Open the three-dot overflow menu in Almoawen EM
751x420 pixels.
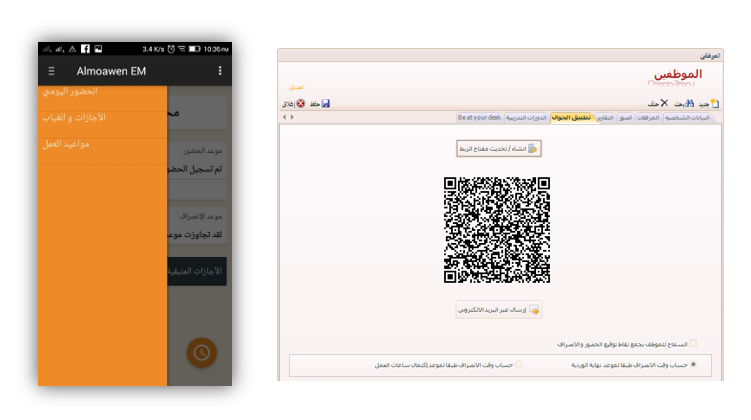220,71
